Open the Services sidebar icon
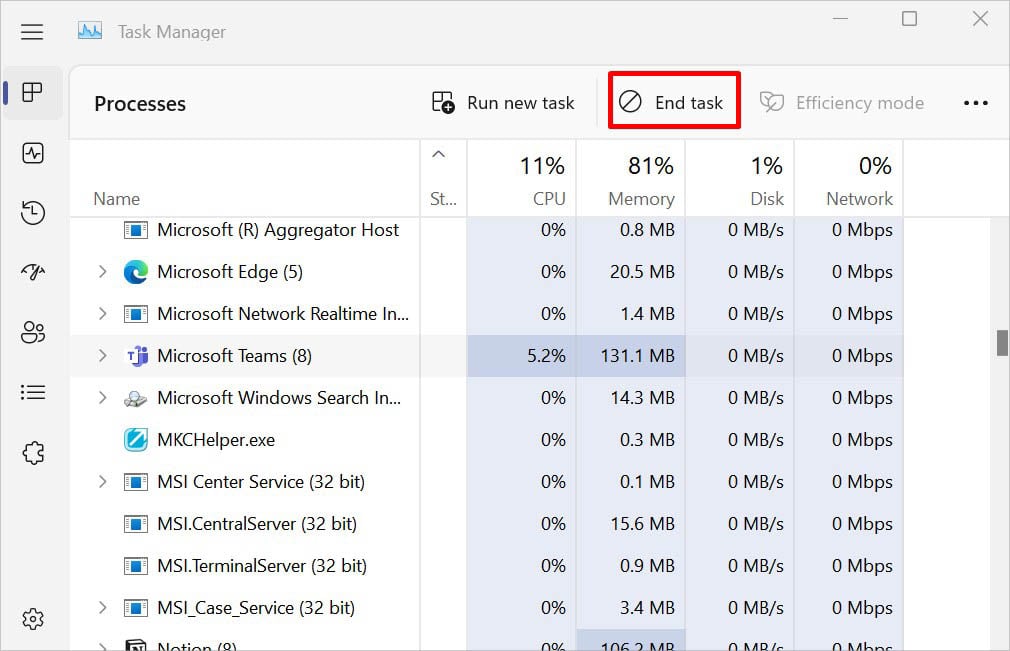The image size is (1010, 651). (33, 453)
